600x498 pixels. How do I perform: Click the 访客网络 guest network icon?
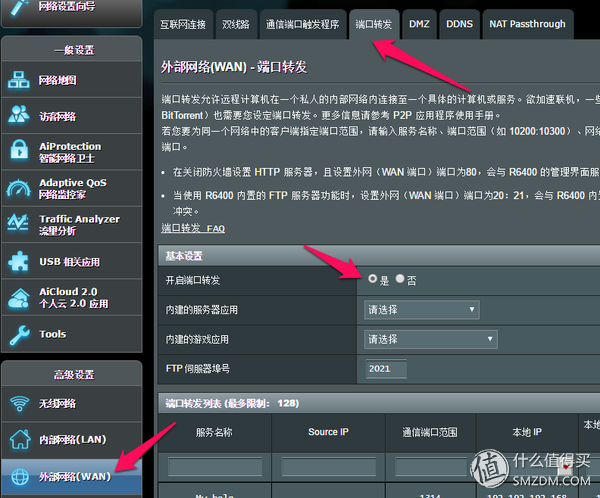(x=18, y=114)
